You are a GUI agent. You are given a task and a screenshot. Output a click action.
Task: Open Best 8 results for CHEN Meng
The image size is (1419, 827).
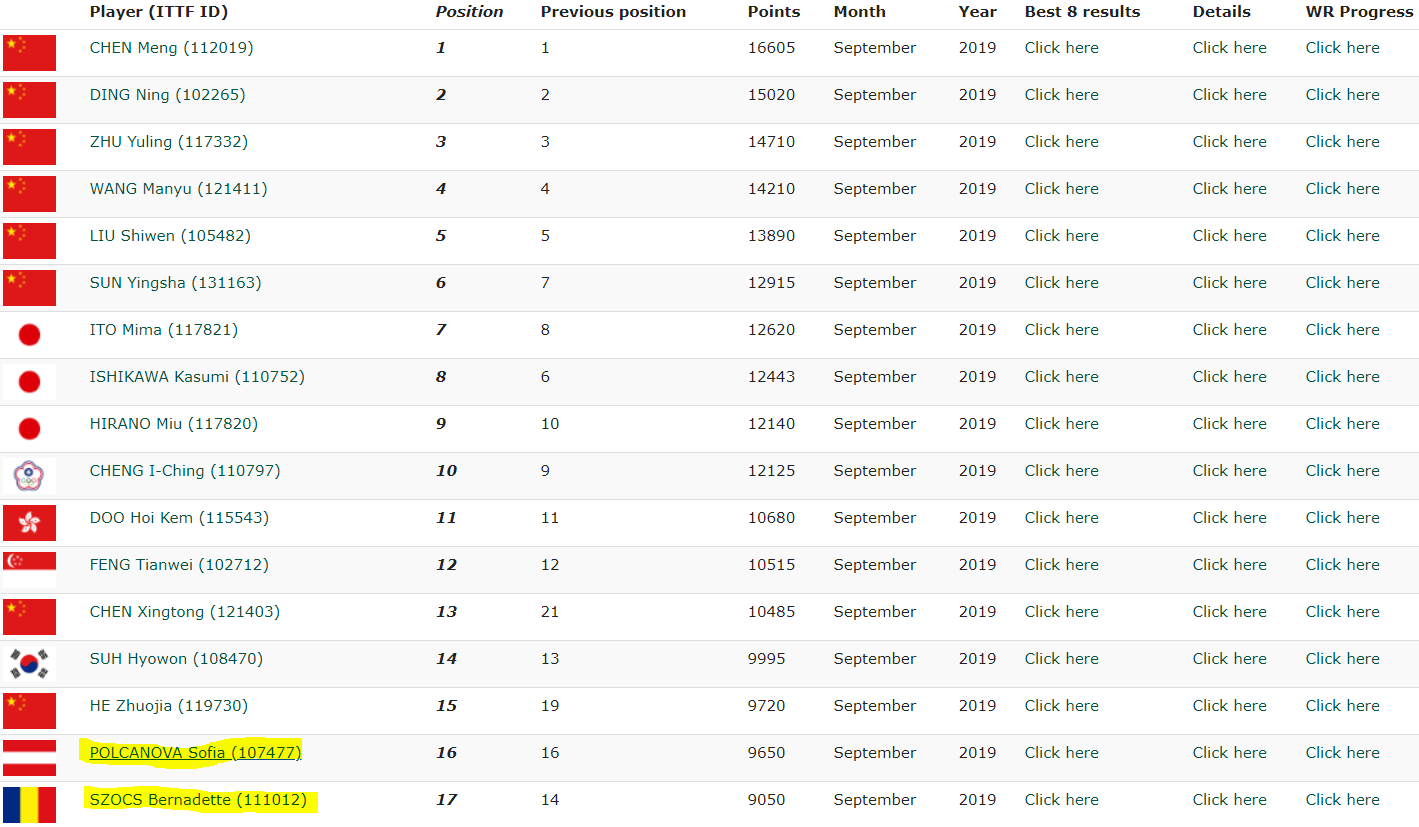pyautogui.click(x=1061, y=48)
